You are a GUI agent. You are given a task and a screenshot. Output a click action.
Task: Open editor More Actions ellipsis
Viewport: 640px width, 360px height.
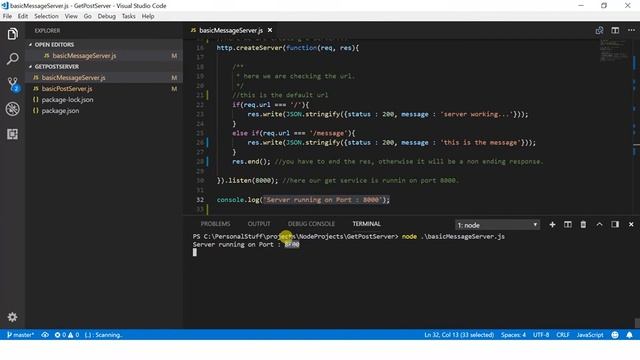coord(631,31)
